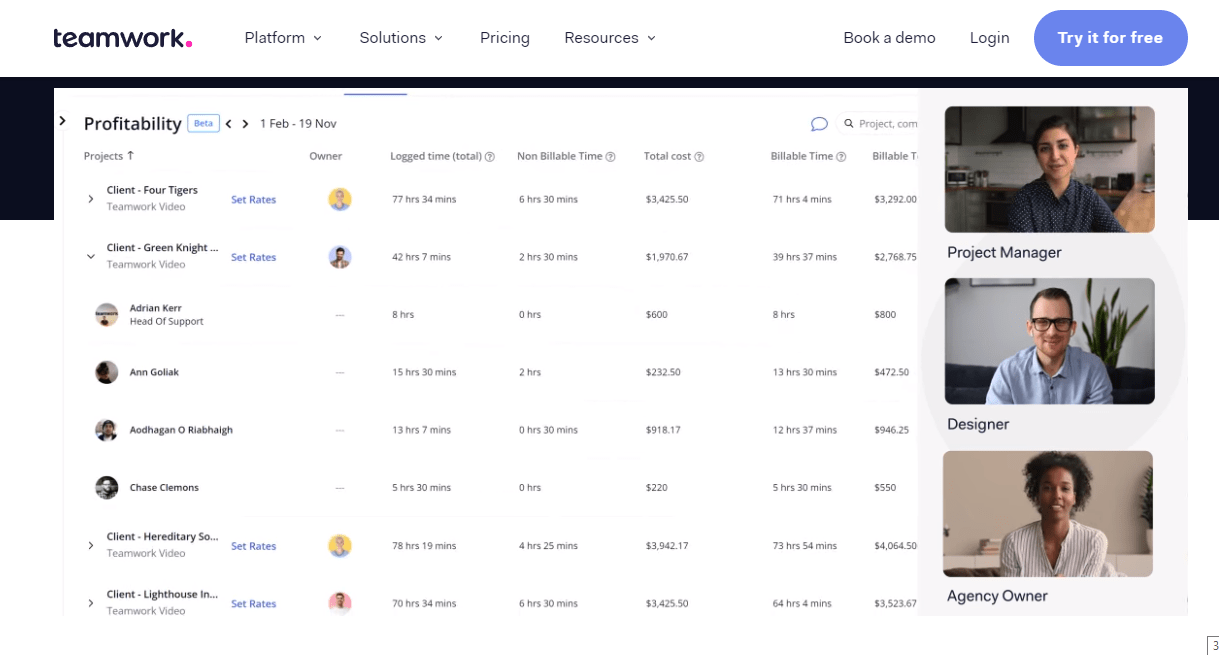
Task: Collapse the Client - Green Knight row
Action: 91,257
